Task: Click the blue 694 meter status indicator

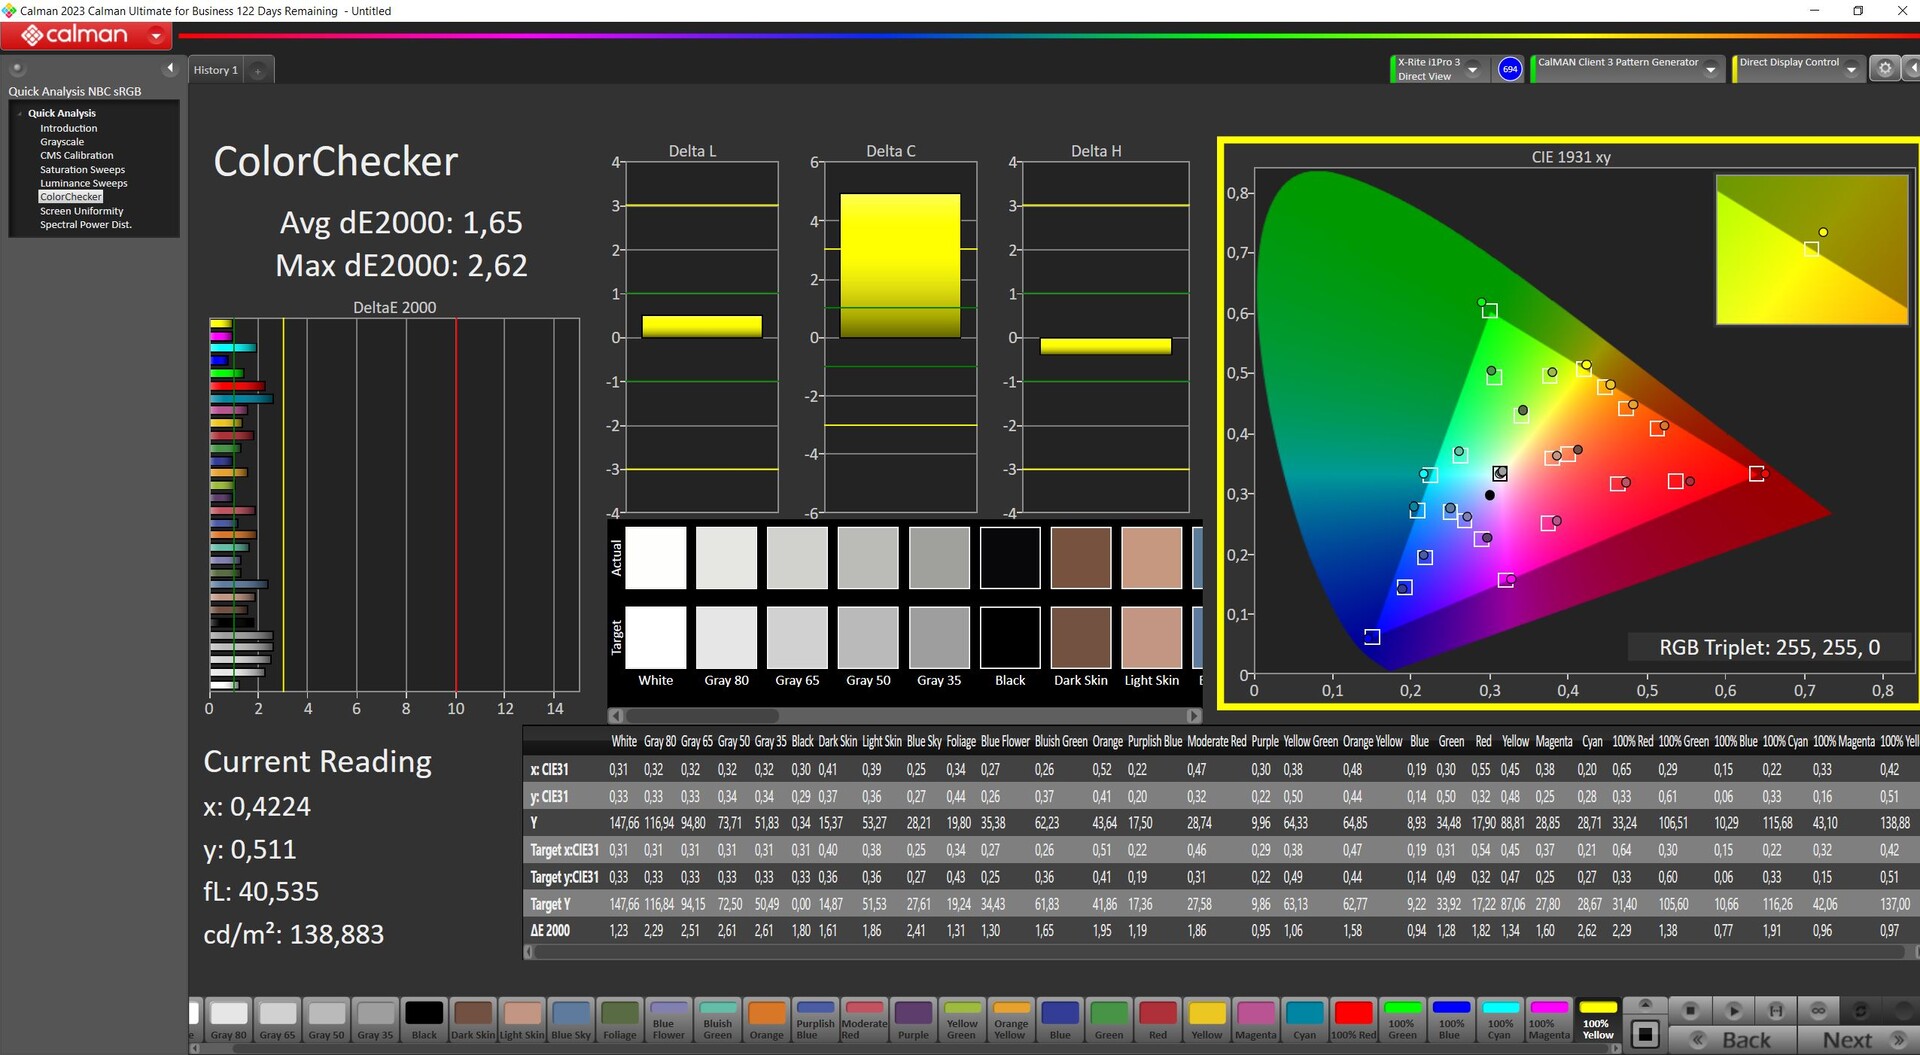Action: (1510, 69)
